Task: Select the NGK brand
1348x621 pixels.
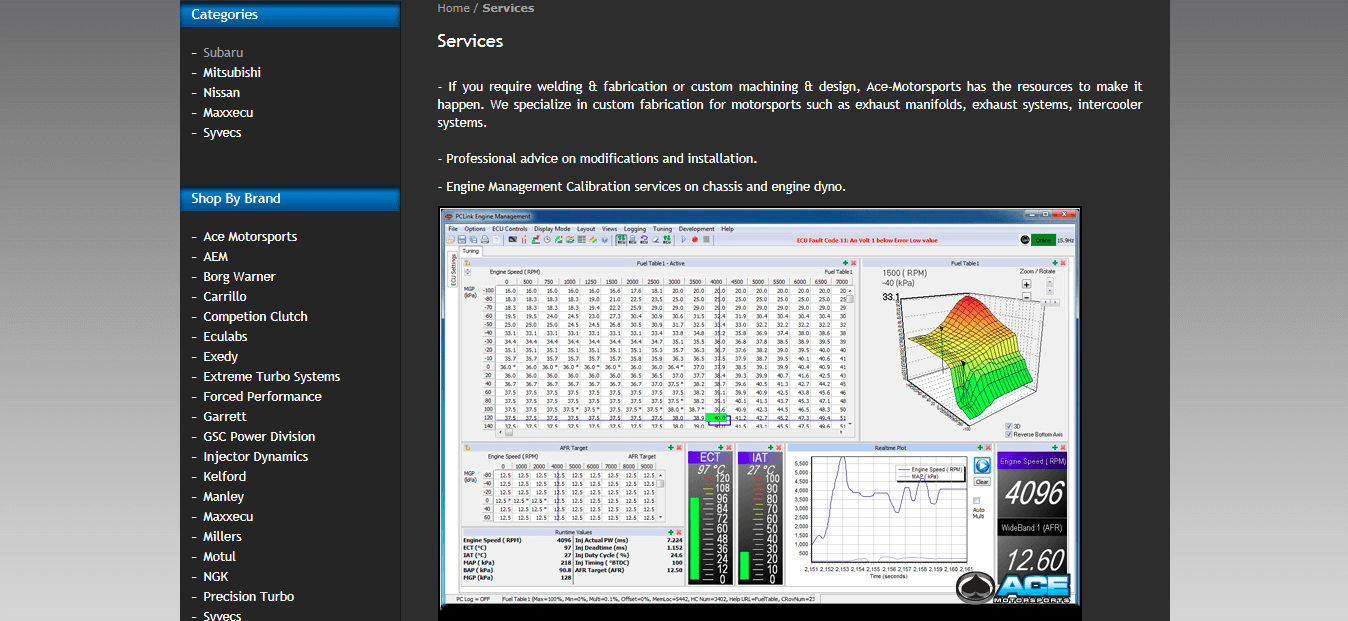Action: pos(215,576)
